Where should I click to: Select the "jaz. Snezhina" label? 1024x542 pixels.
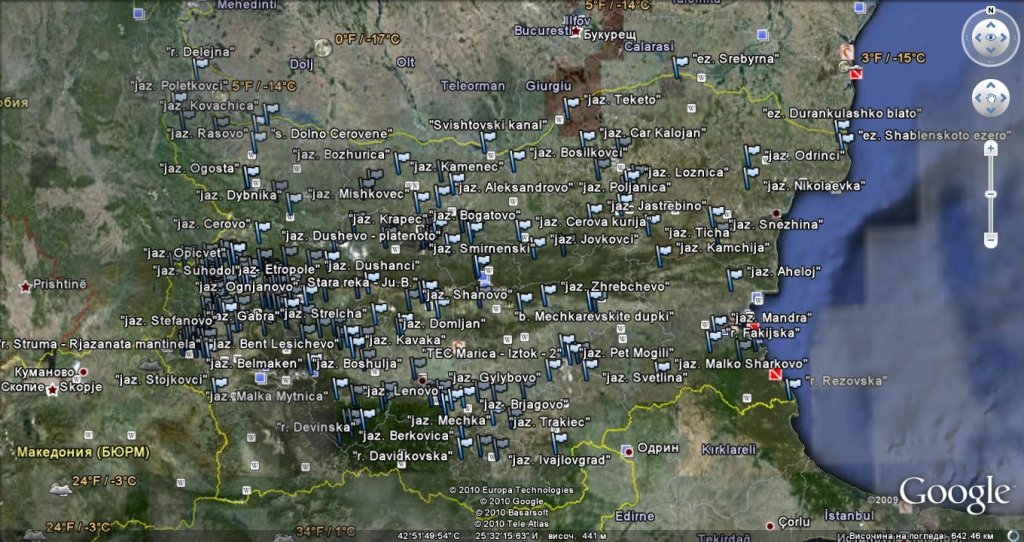(x=775, y=224)
